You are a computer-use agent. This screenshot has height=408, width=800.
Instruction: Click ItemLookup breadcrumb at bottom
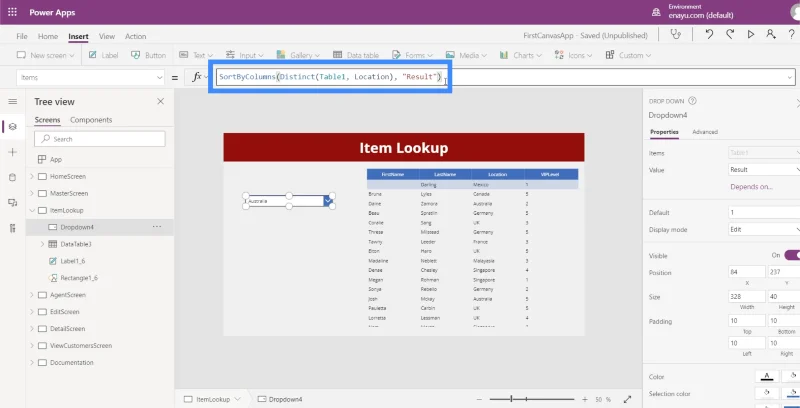coord(213,399)
